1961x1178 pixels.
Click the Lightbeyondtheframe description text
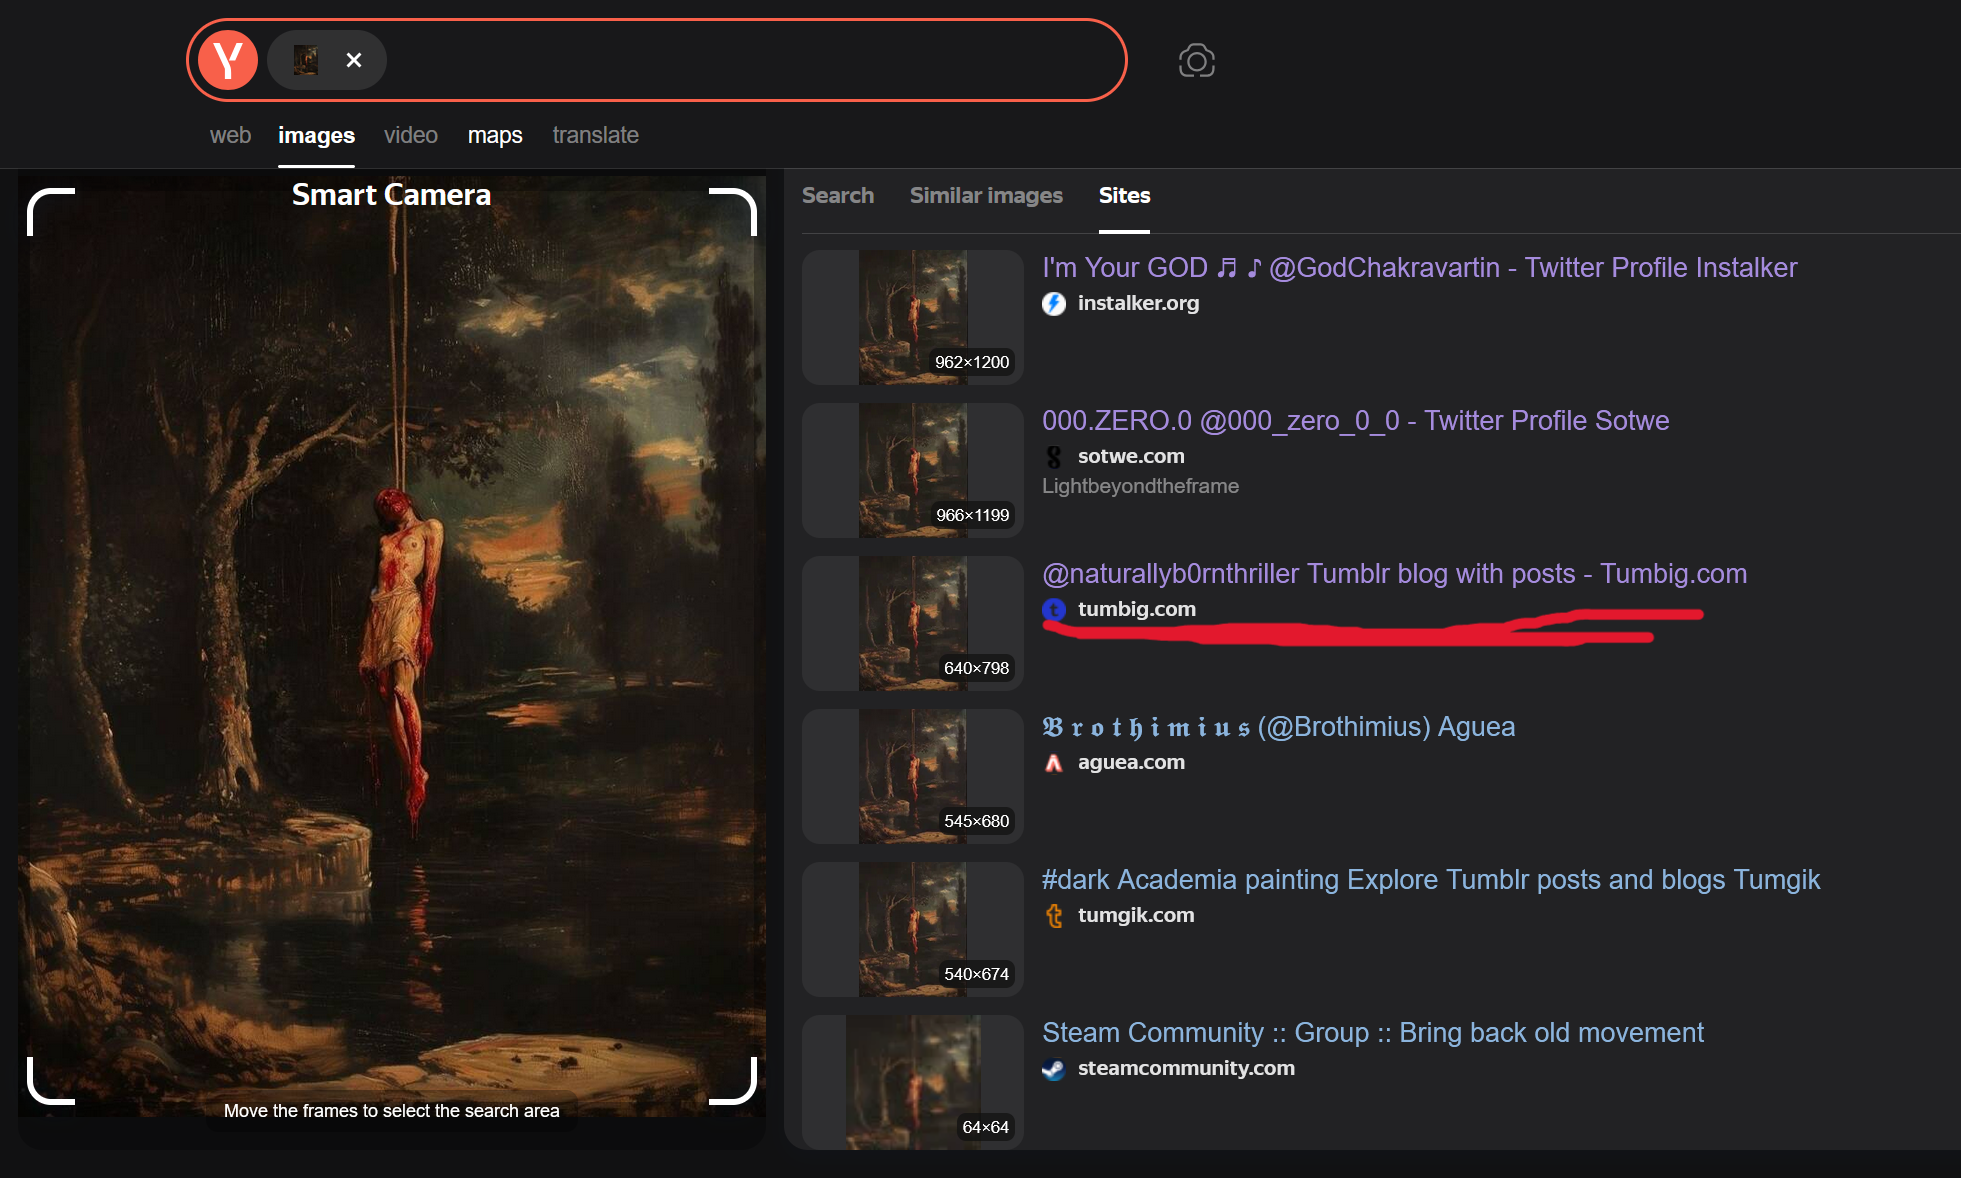pyautogui.click(x=1140, y=486)
